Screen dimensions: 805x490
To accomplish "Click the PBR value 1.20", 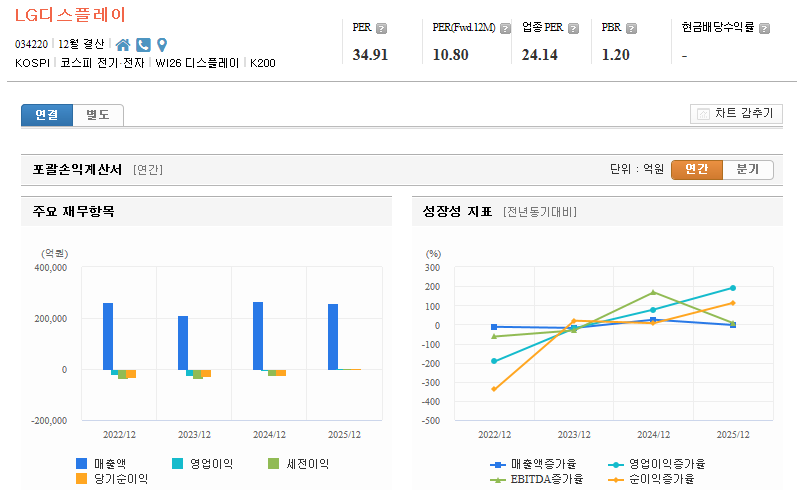I will coord(616,54).
